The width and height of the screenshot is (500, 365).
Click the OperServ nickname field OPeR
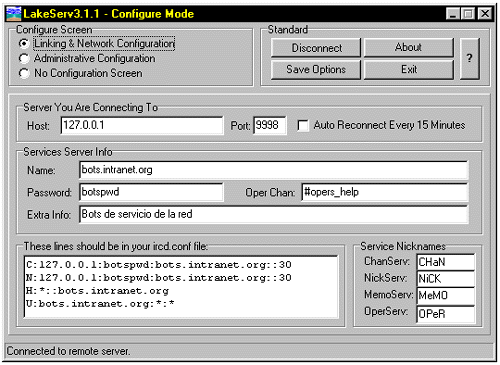click(446, 314)
